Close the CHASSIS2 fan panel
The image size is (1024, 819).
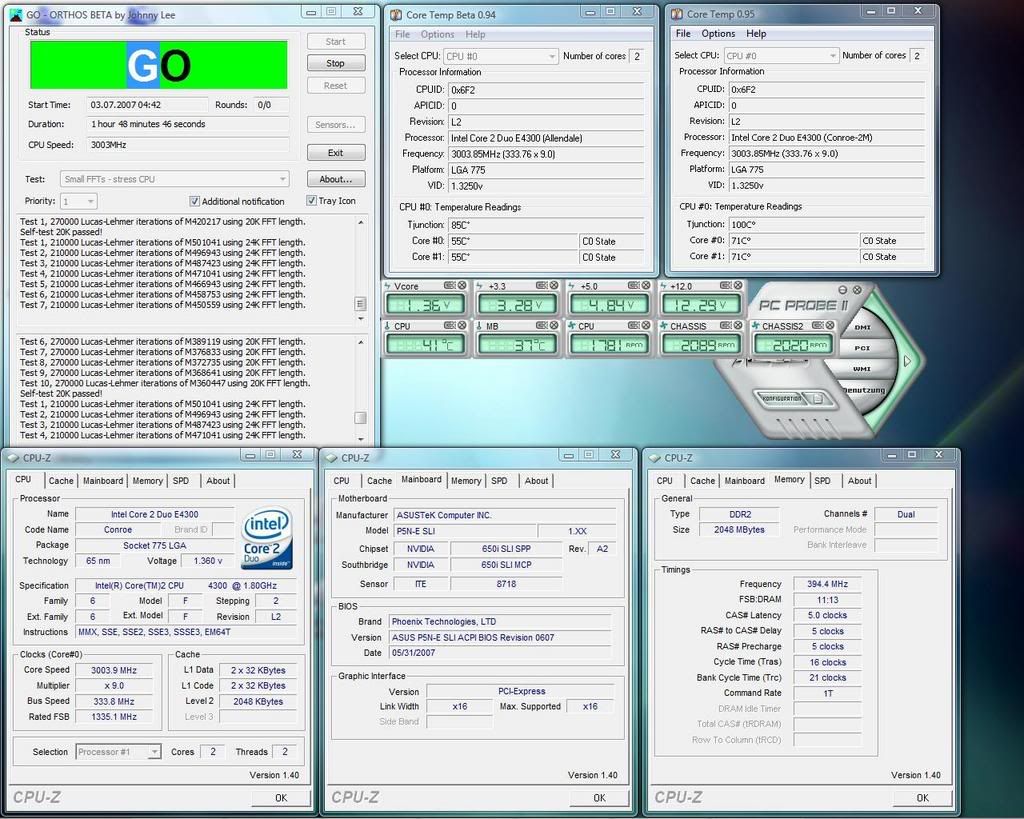pyautogui.click(x=830, y=325)
